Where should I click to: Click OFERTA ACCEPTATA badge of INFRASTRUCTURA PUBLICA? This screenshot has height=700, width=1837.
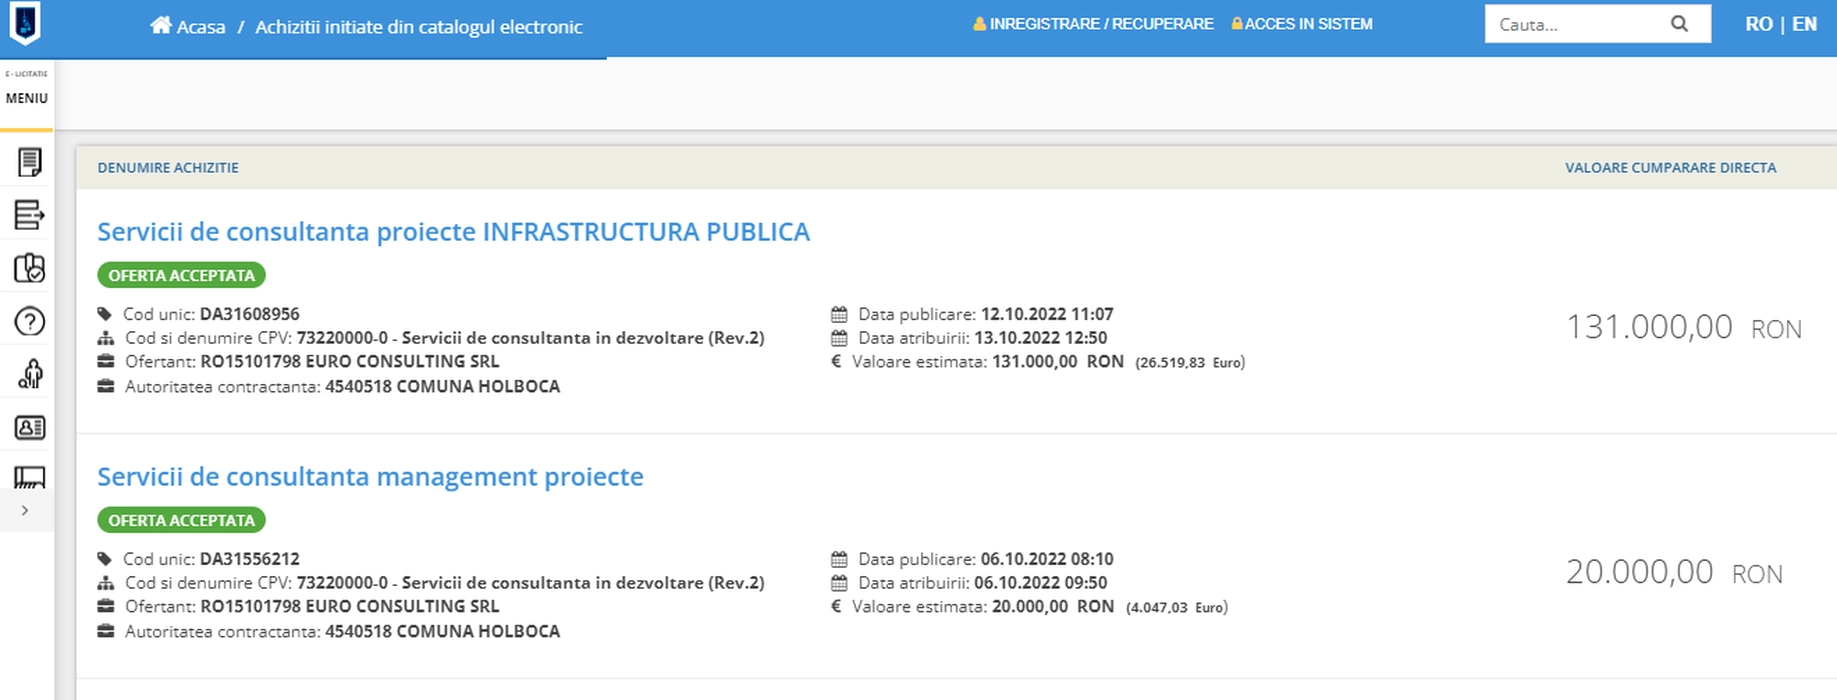point(181,275)
